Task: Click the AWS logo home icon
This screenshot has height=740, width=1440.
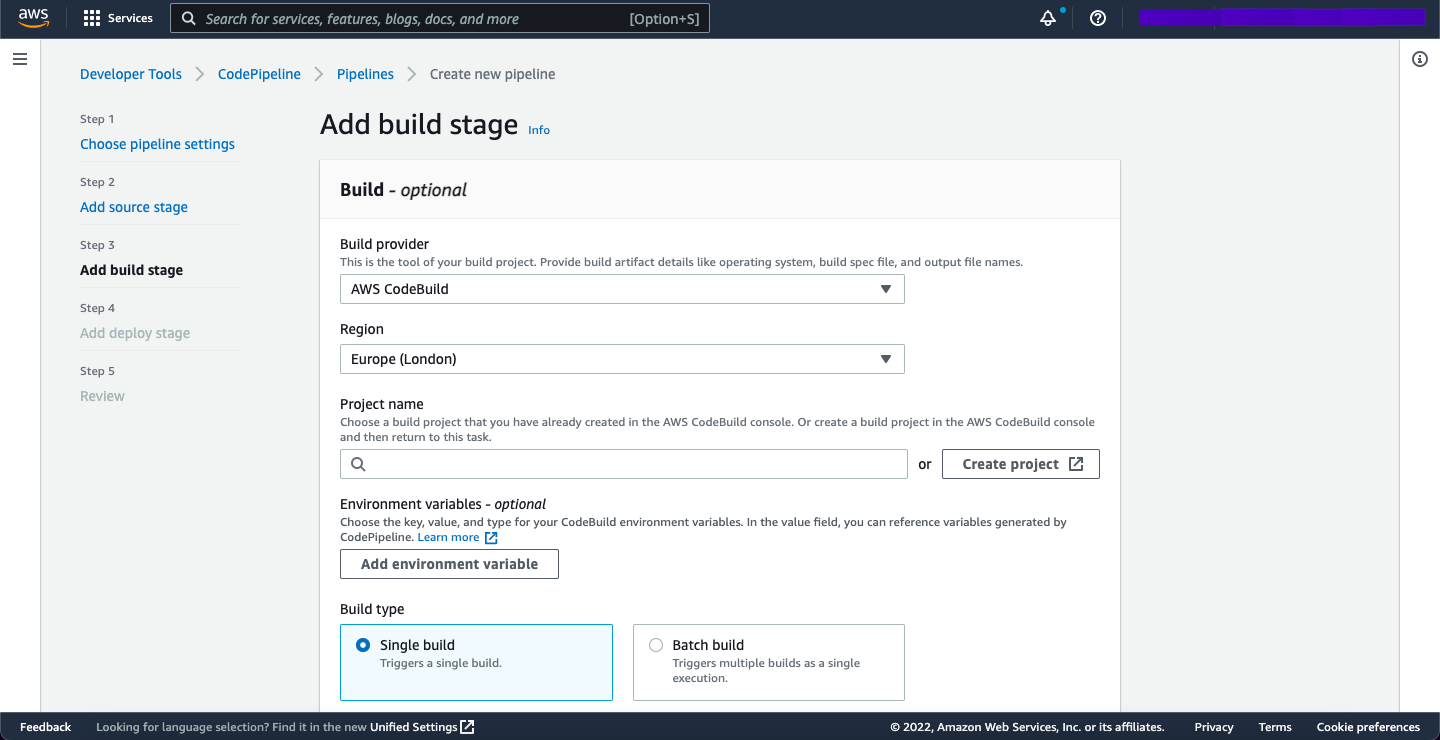Action: coord(34,18)
